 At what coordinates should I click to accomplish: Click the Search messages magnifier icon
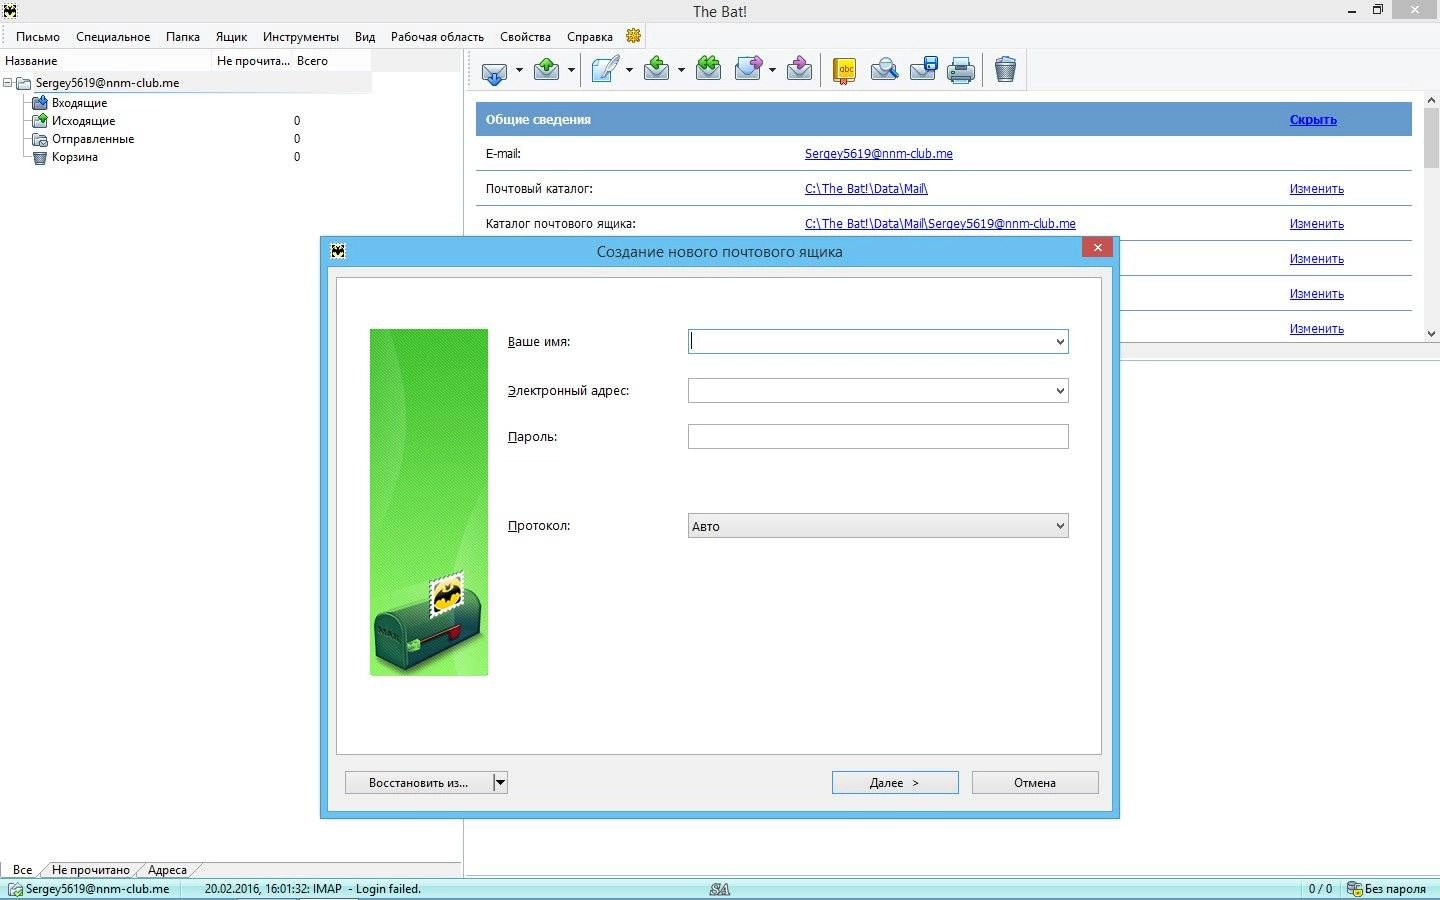click(x=884, y=70)
